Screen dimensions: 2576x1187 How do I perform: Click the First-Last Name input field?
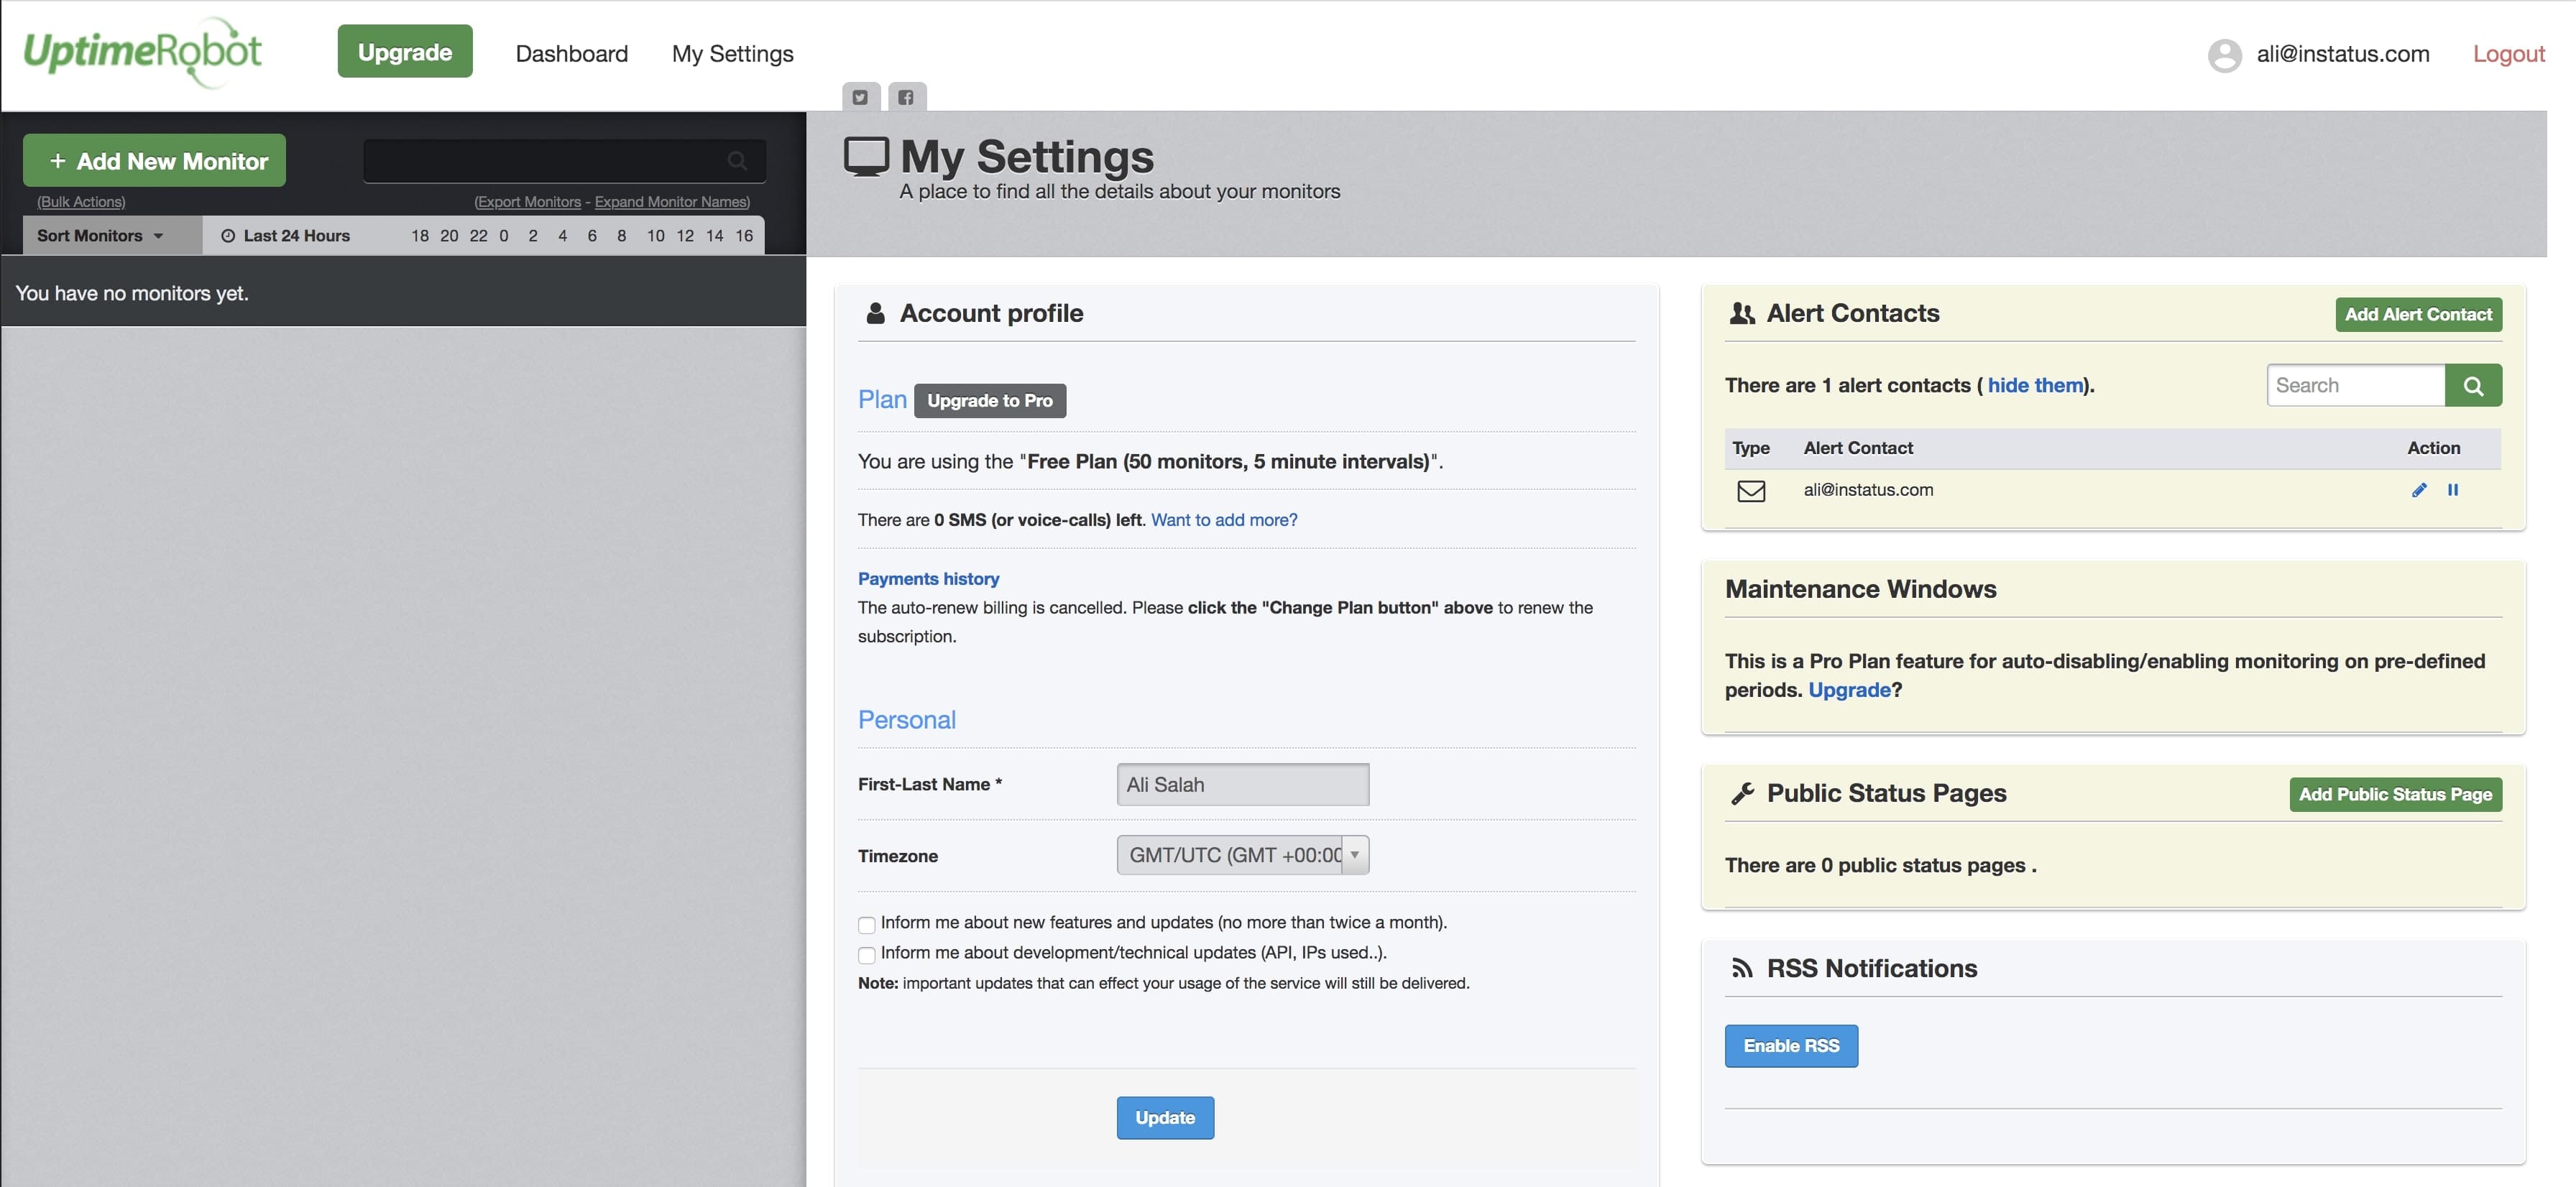pyautogui.click(x=1243, y=783)
